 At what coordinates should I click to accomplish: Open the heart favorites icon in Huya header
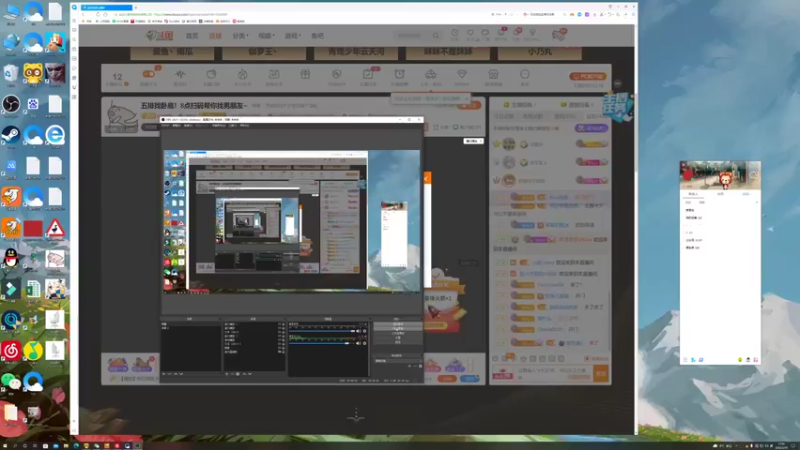pyautogui.click(x=470, y=33)
